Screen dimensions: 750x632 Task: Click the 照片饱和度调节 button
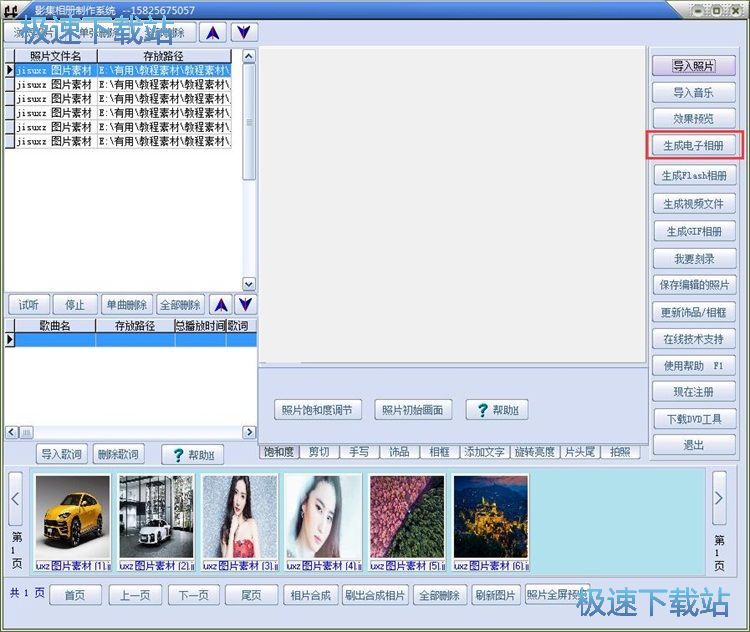pyautogui.click(x=316, y=410)
